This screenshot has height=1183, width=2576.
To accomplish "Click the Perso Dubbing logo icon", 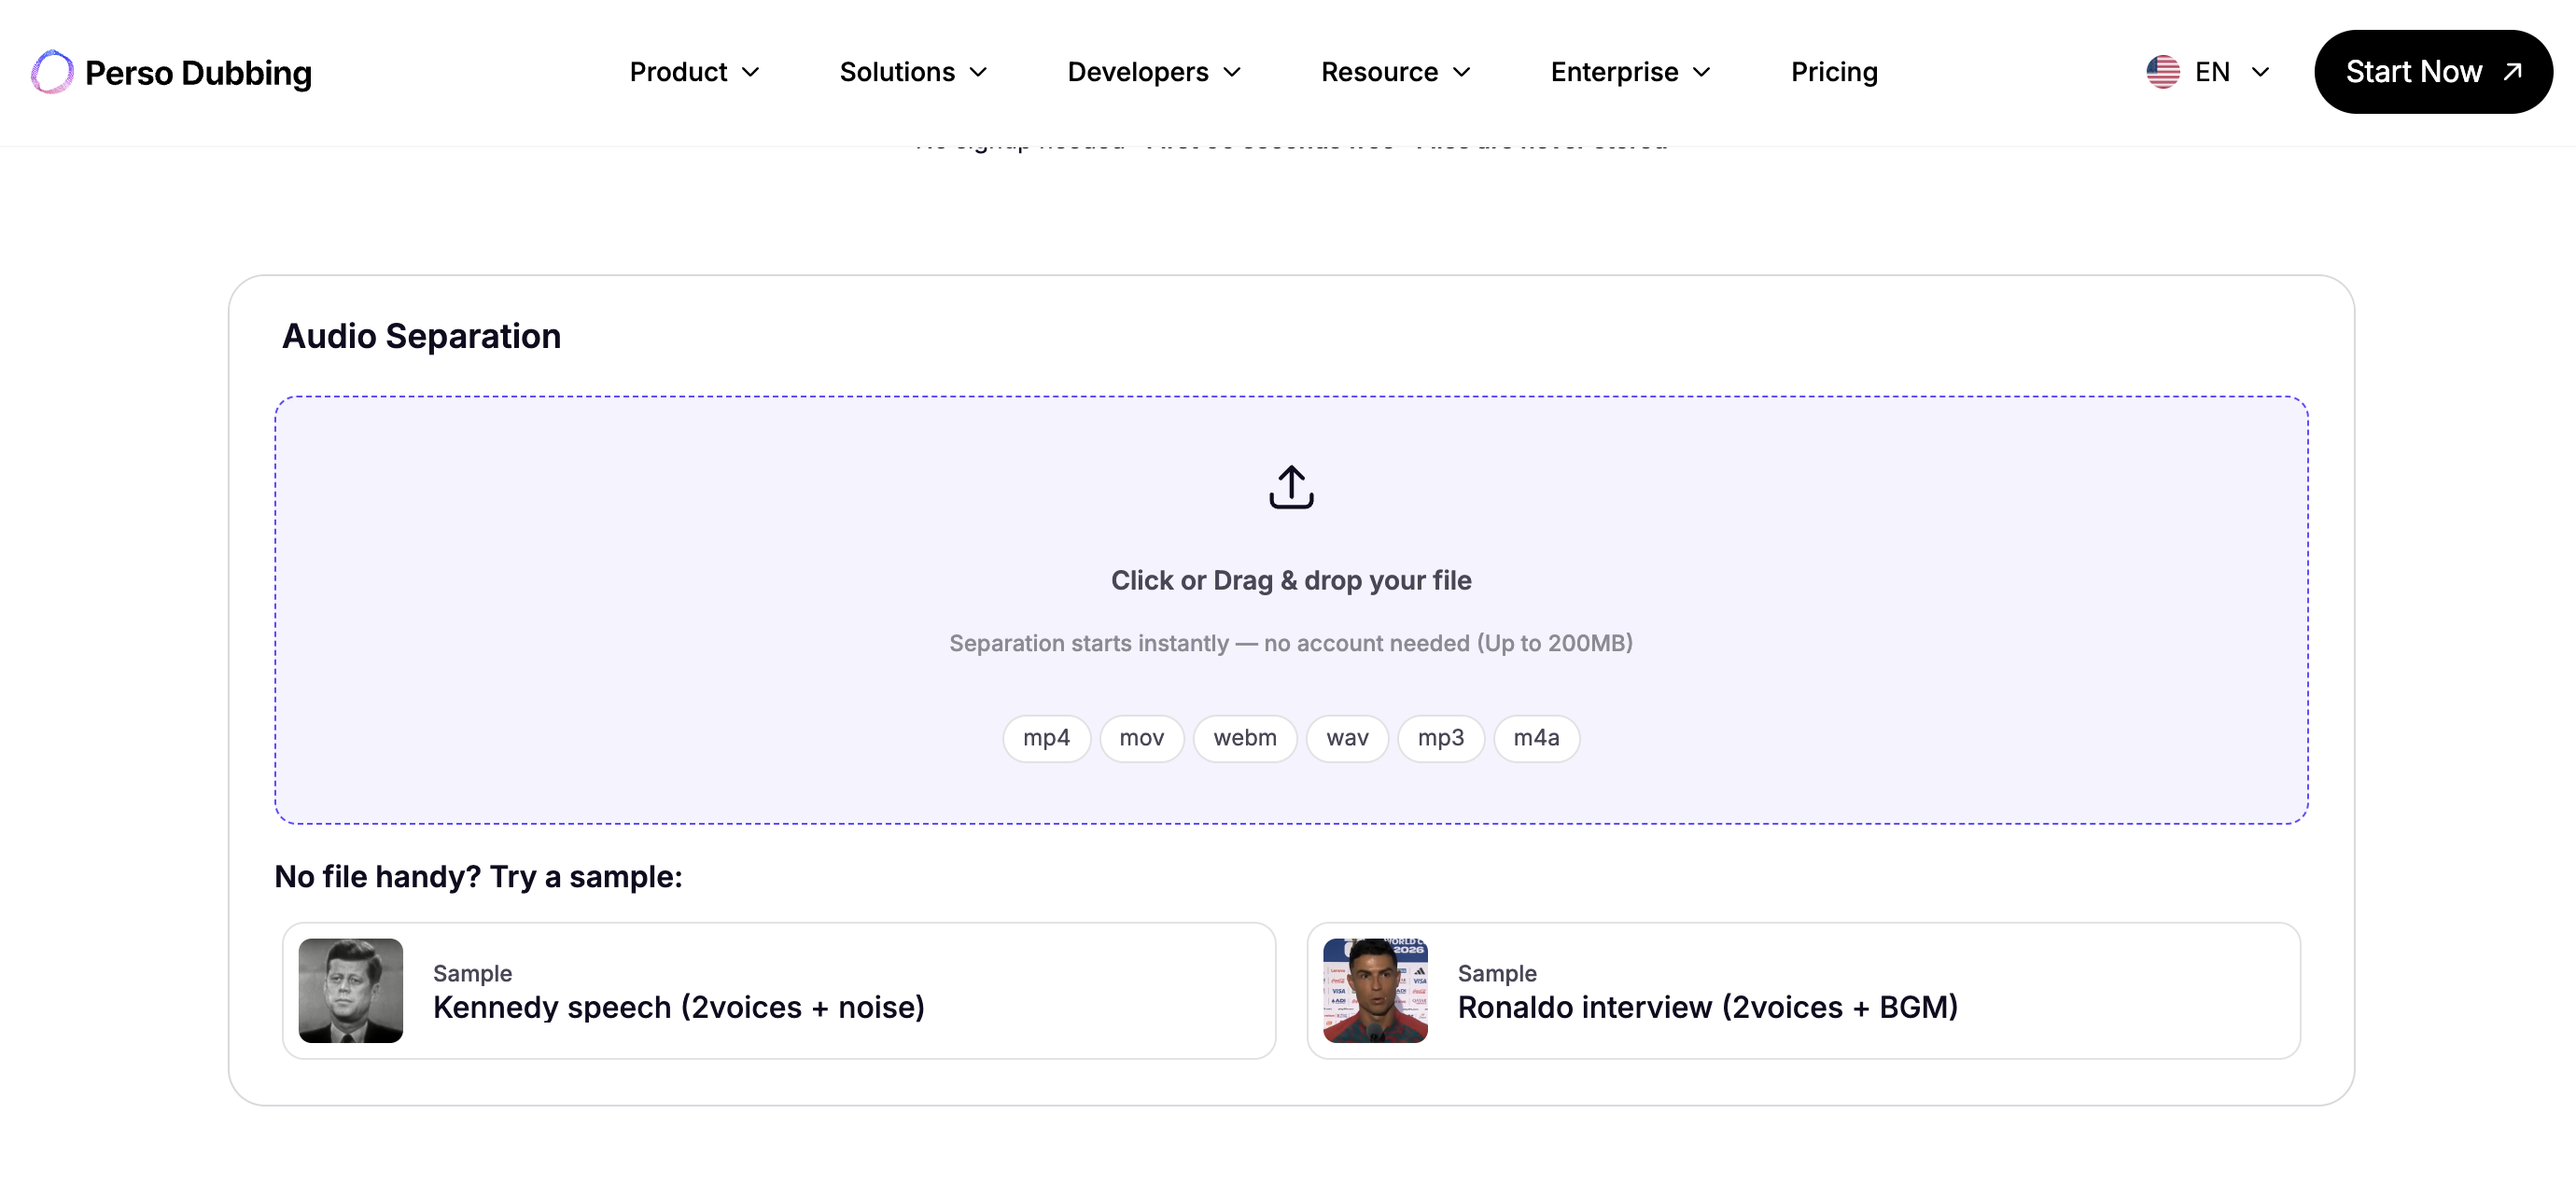I will pos(52,72).
